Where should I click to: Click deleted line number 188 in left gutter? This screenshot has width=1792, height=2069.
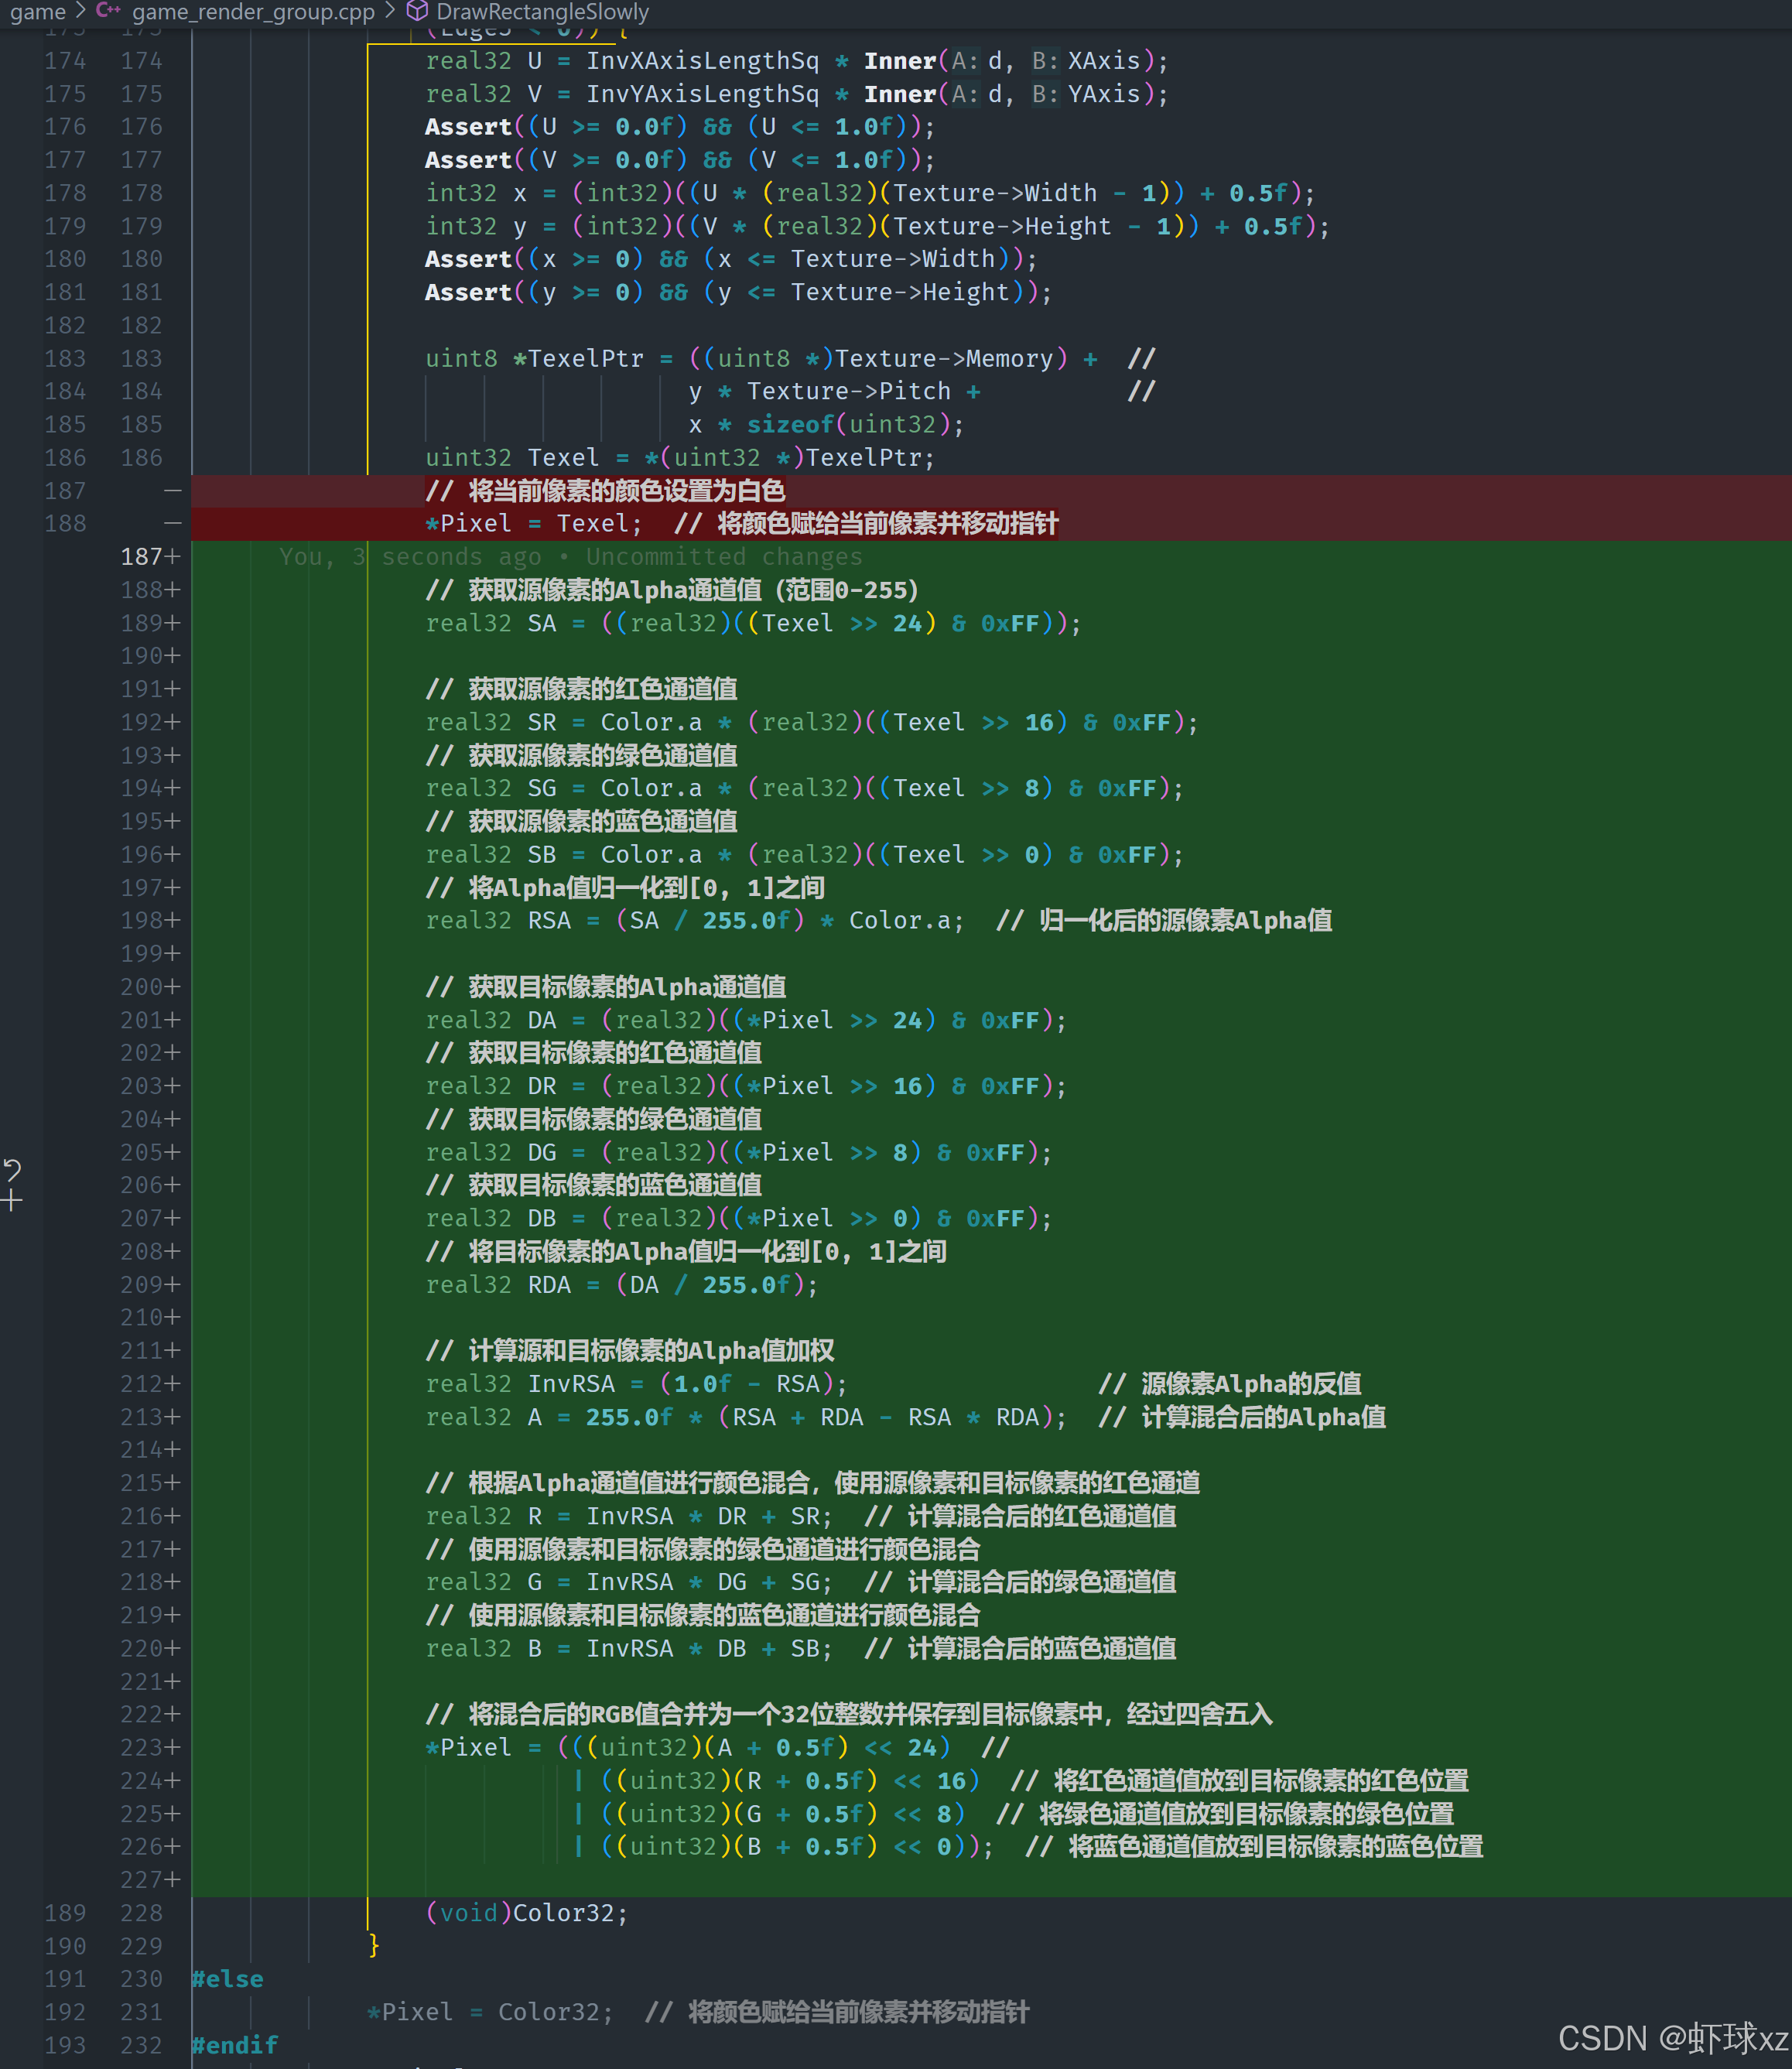tap(65, 523)
